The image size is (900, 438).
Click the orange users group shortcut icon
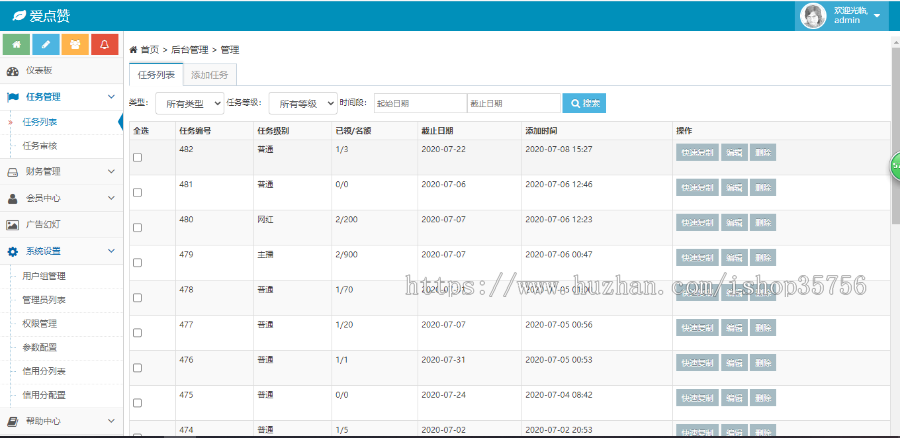click(x=75, y=45)
